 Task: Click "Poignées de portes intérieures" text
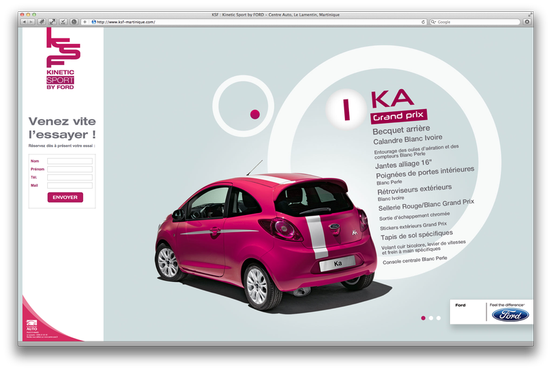tap(425, 172)
